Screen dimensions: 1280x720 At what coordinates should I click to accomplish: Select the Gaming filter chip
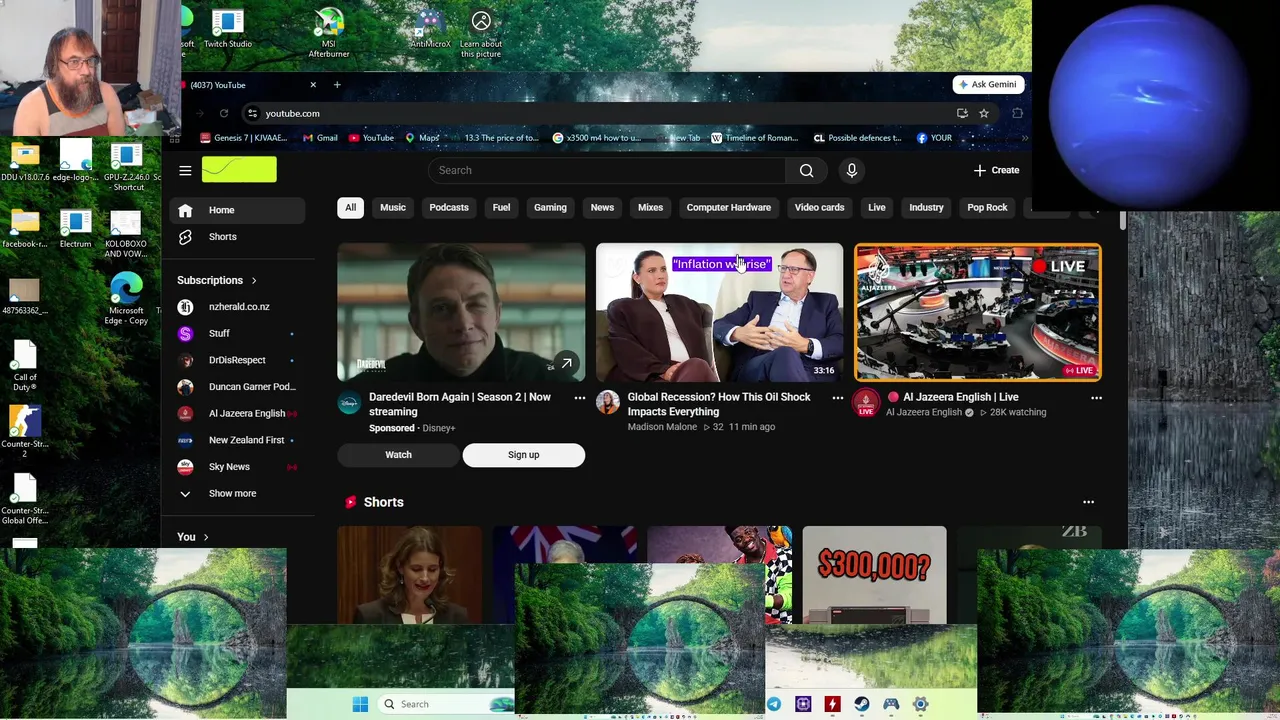550,207
